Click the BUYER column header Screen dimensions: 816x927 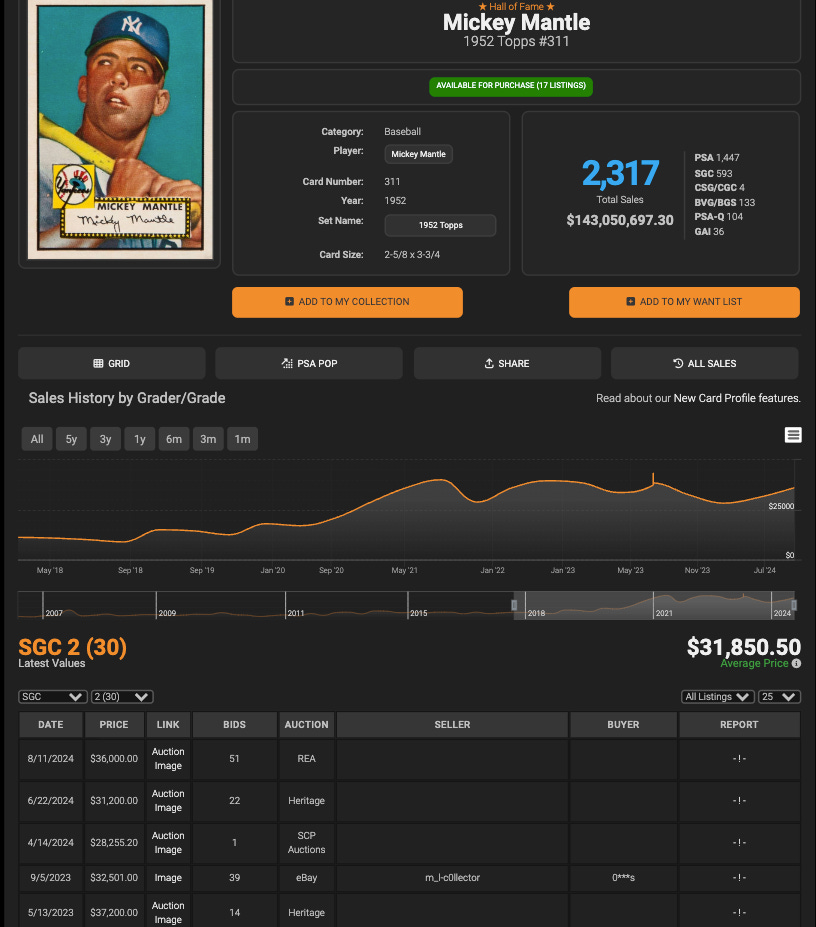(x=623, y=725)
